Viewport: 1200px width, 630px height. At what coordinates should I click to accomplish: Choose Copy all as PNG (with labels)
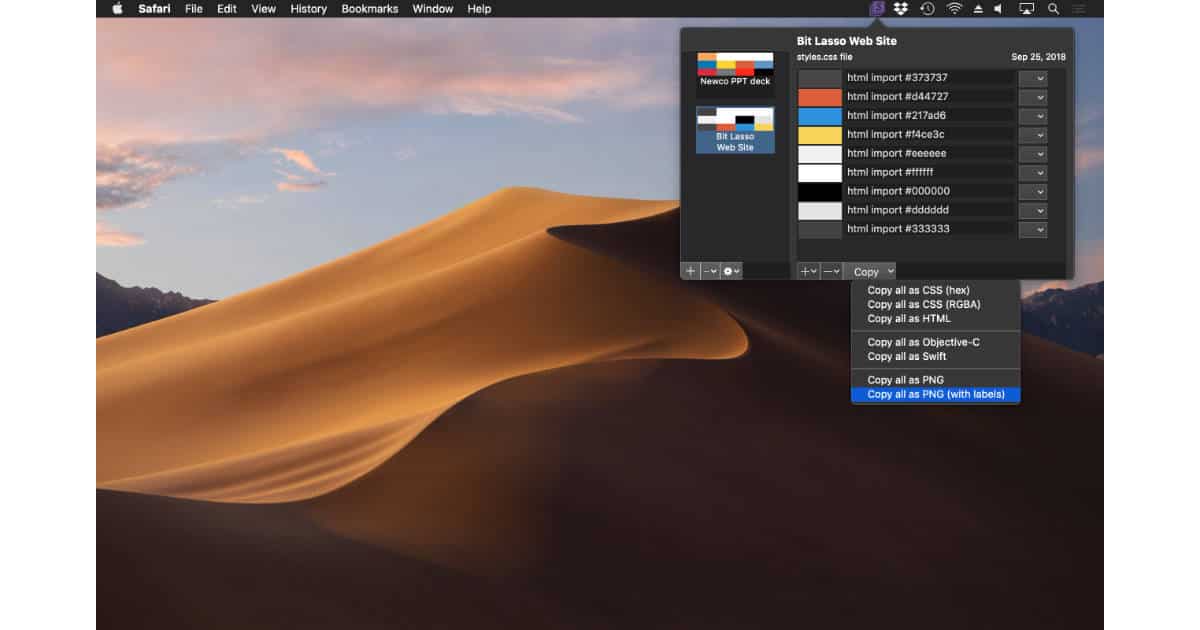point(935,395)
